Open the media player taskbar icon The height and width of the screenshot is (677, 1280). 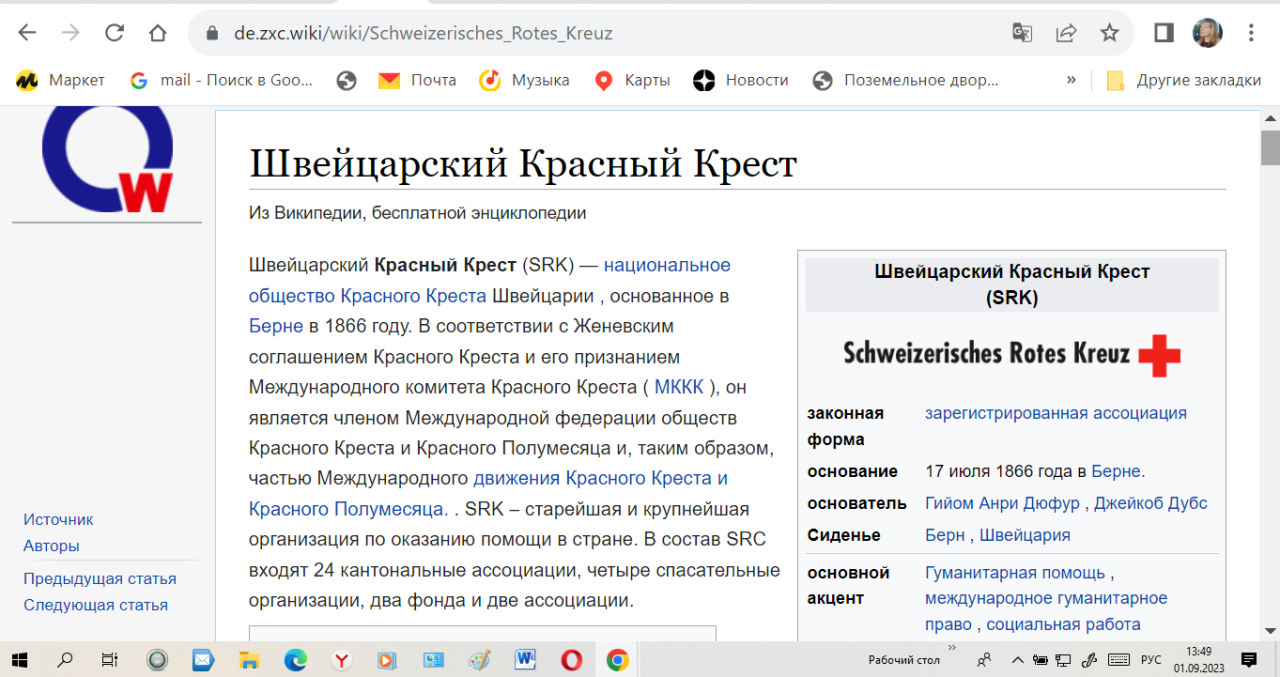[x=387, y=660]
